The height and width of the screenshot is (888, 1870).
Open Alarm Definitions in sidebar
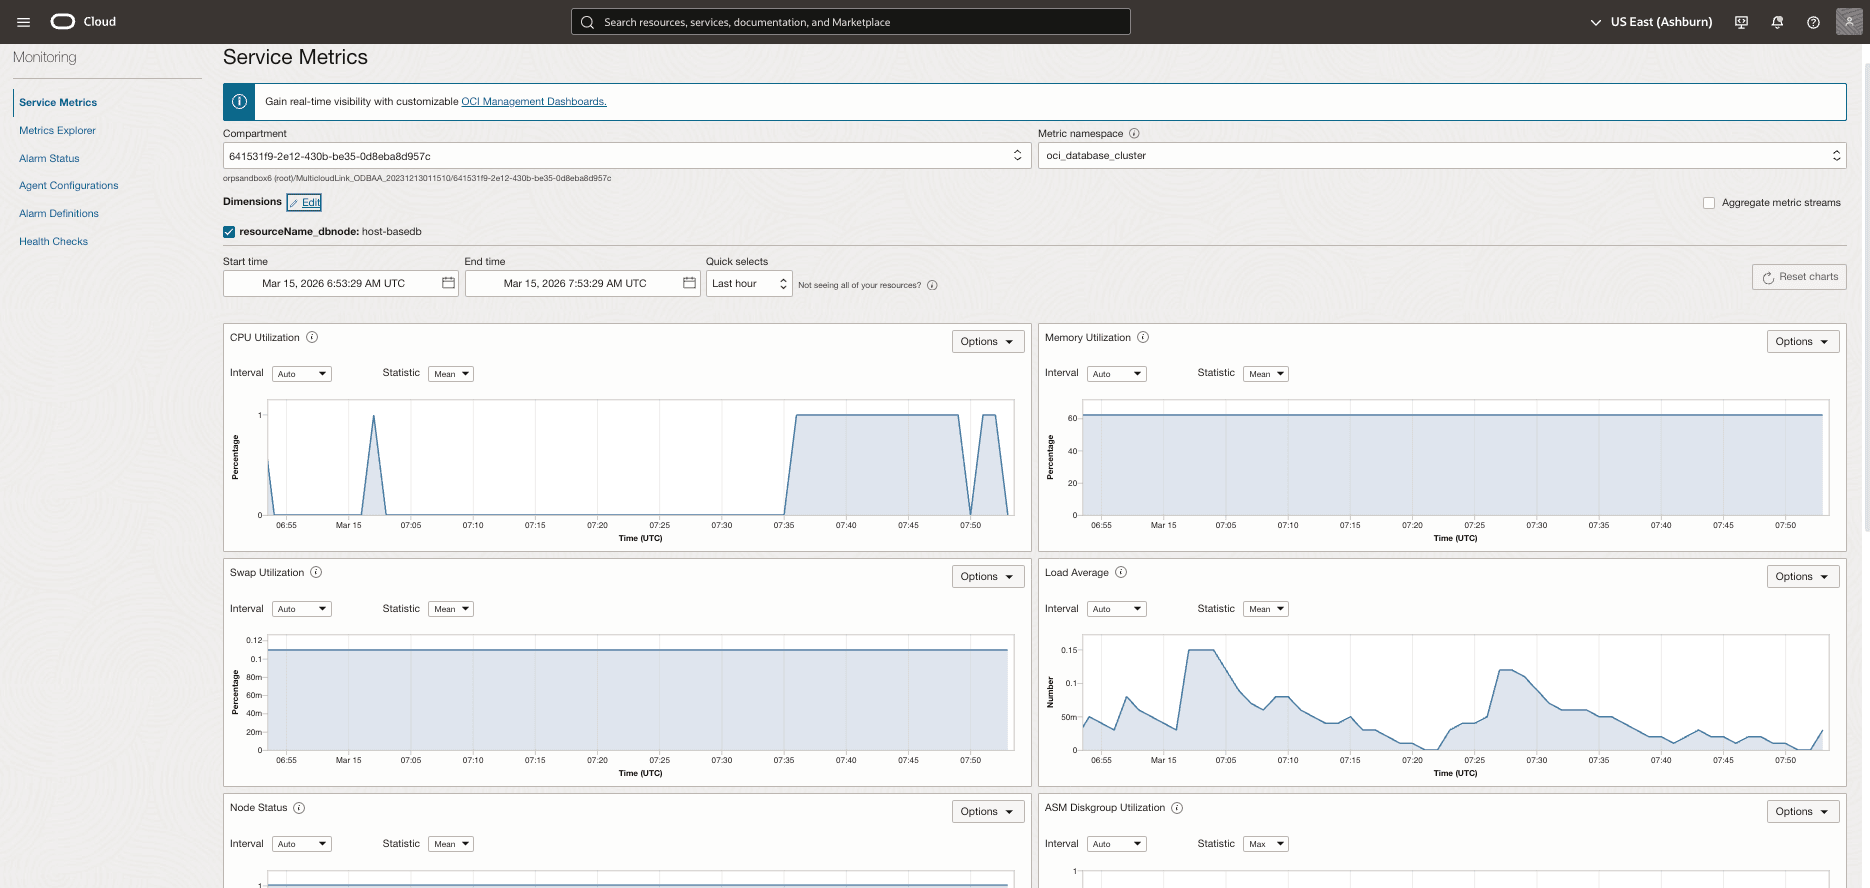pos(59,213)
